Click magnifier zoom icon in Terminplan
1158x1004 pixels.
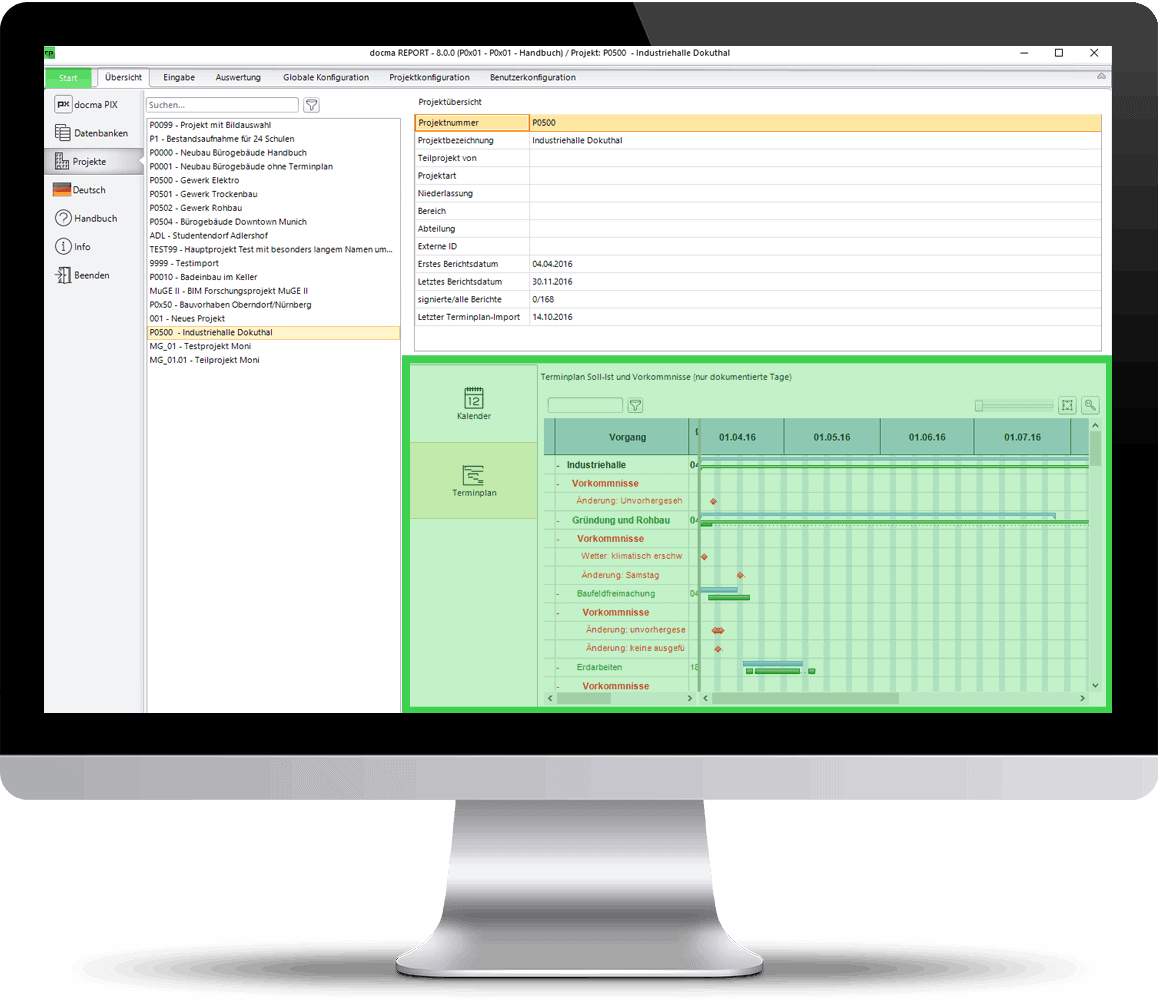coord(1090,405)
